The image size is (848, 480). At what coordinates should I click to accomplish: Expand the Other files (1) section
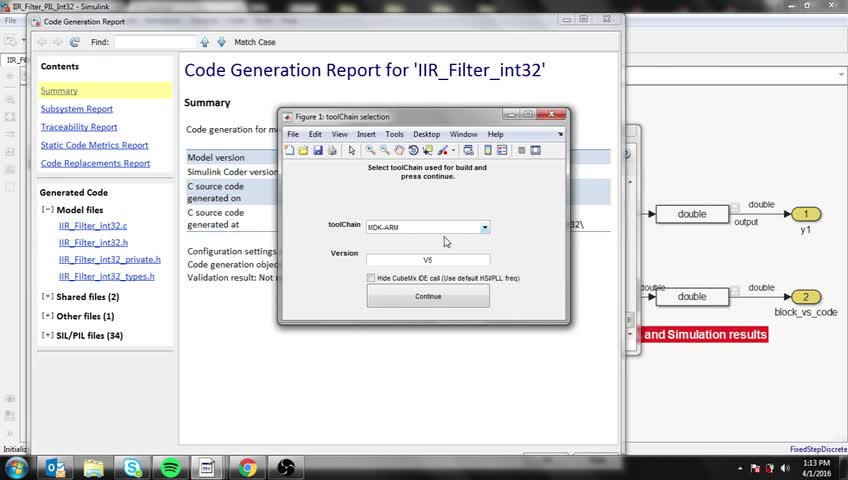(x=48, y=316)
